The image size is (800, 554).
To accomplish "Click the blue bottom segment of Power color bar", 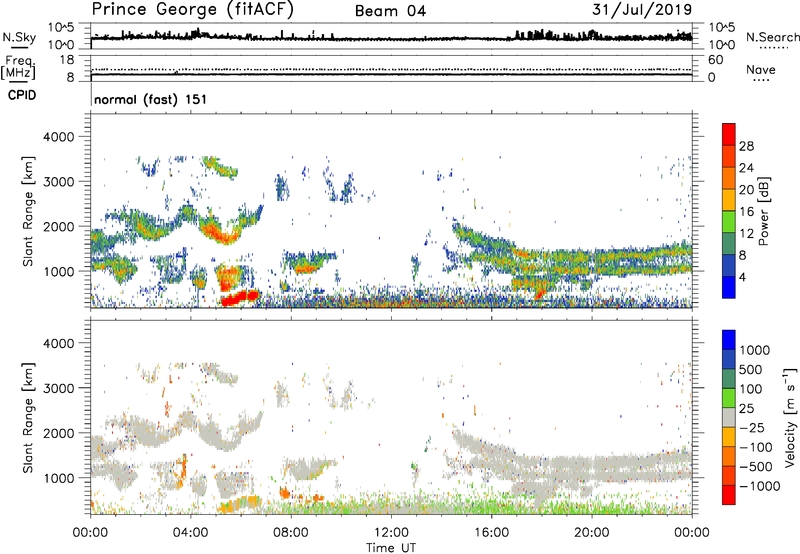I will 729,287.
